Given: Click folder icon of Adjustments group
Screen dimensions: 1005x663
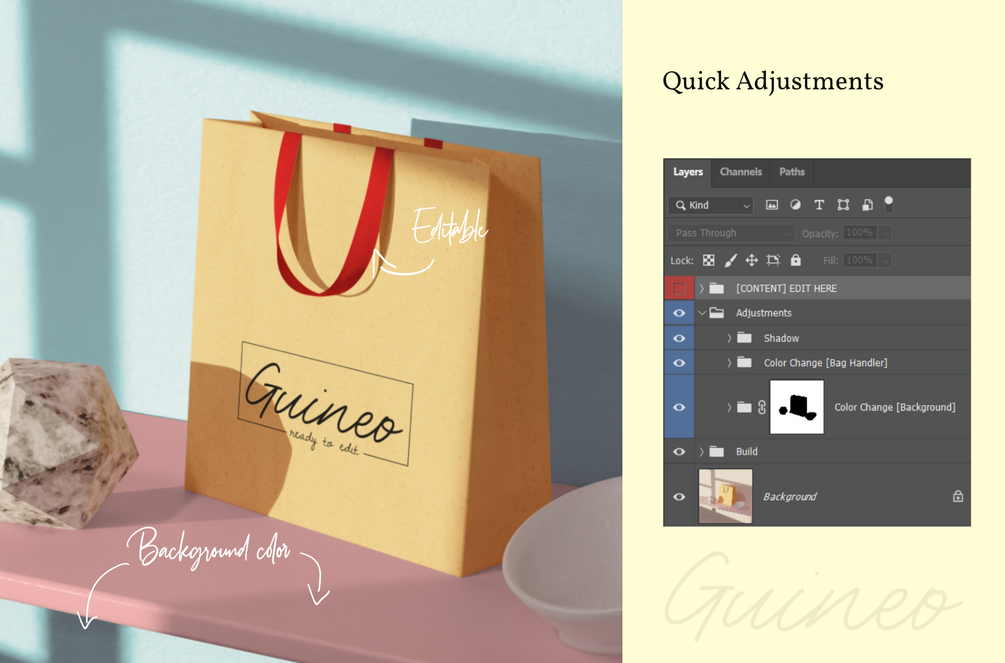Looking at the screenshot, I should pos(717,313).
